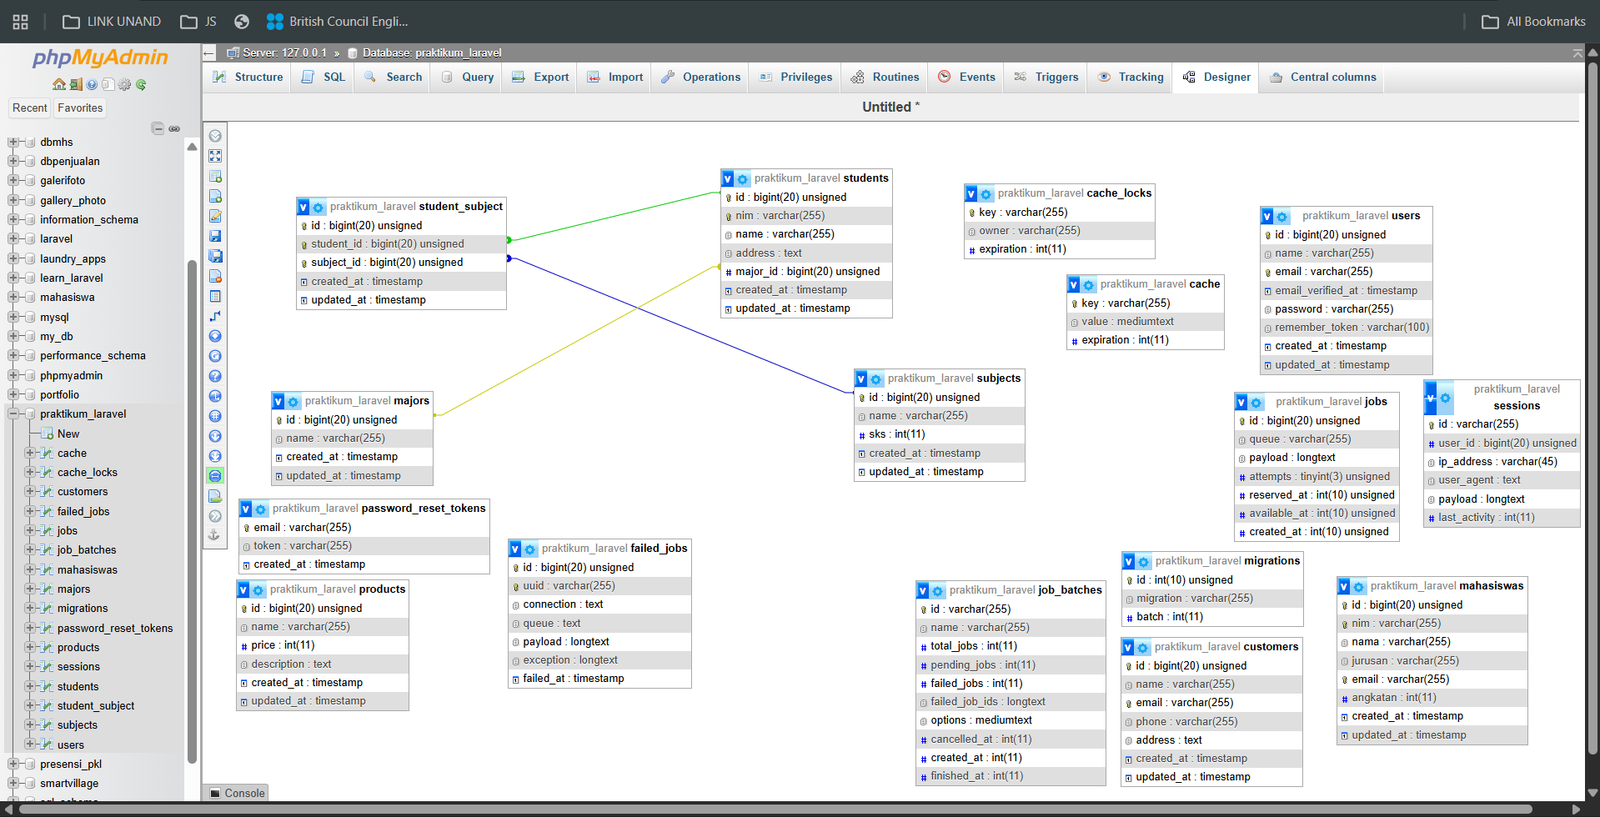Expand the dbmhs database node
Screen dimensions: 1600x817
click(x=13, y=142)
